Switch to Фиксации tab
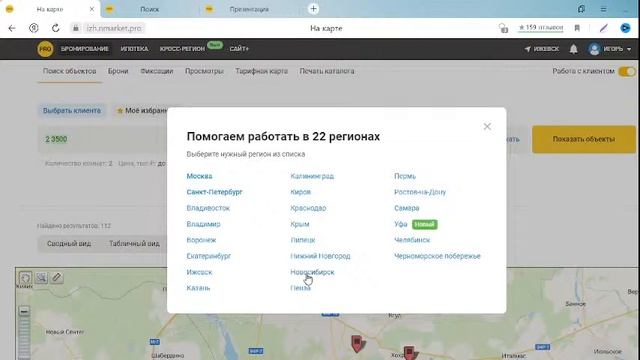 (157, 71)
